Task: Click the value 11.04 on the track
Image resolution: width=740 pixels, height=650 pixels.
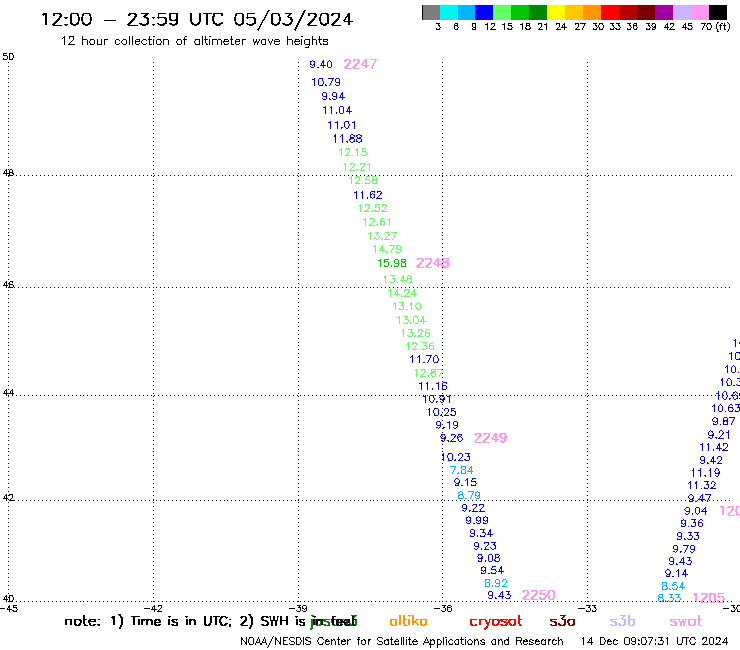Action: click(x=337, y=110)
